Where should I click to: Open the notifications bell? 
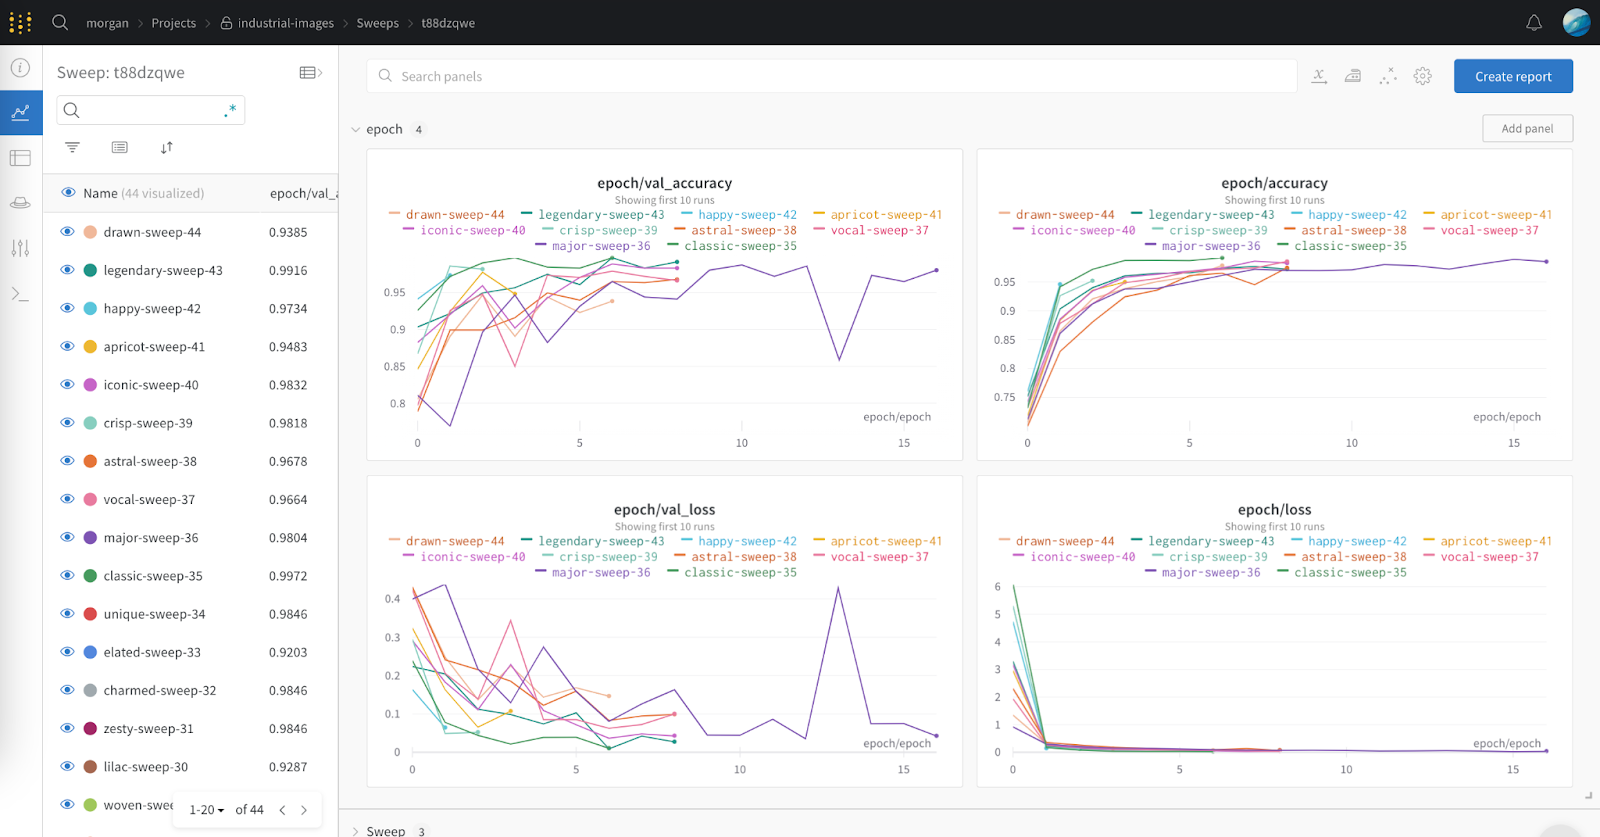click(1534, 22)
